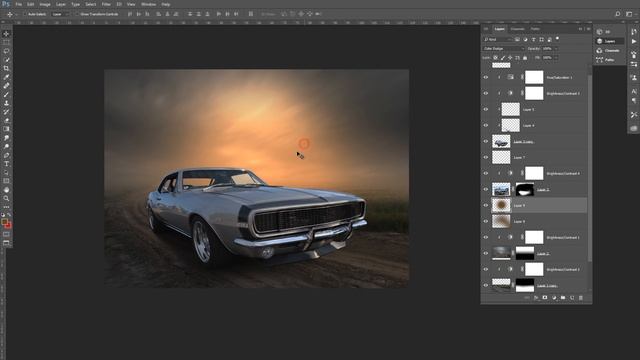Click the Layers panel vertical scrollbar
640x360 pixels.
[x=589, y=167]
